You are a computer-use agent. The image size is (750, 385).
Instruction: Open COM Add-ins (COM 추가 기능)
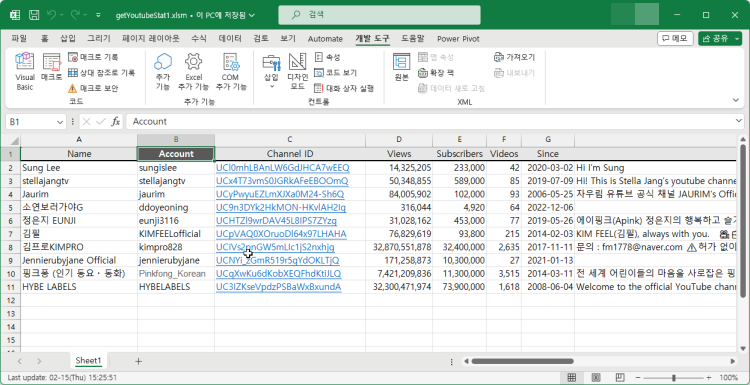[231, 72]
